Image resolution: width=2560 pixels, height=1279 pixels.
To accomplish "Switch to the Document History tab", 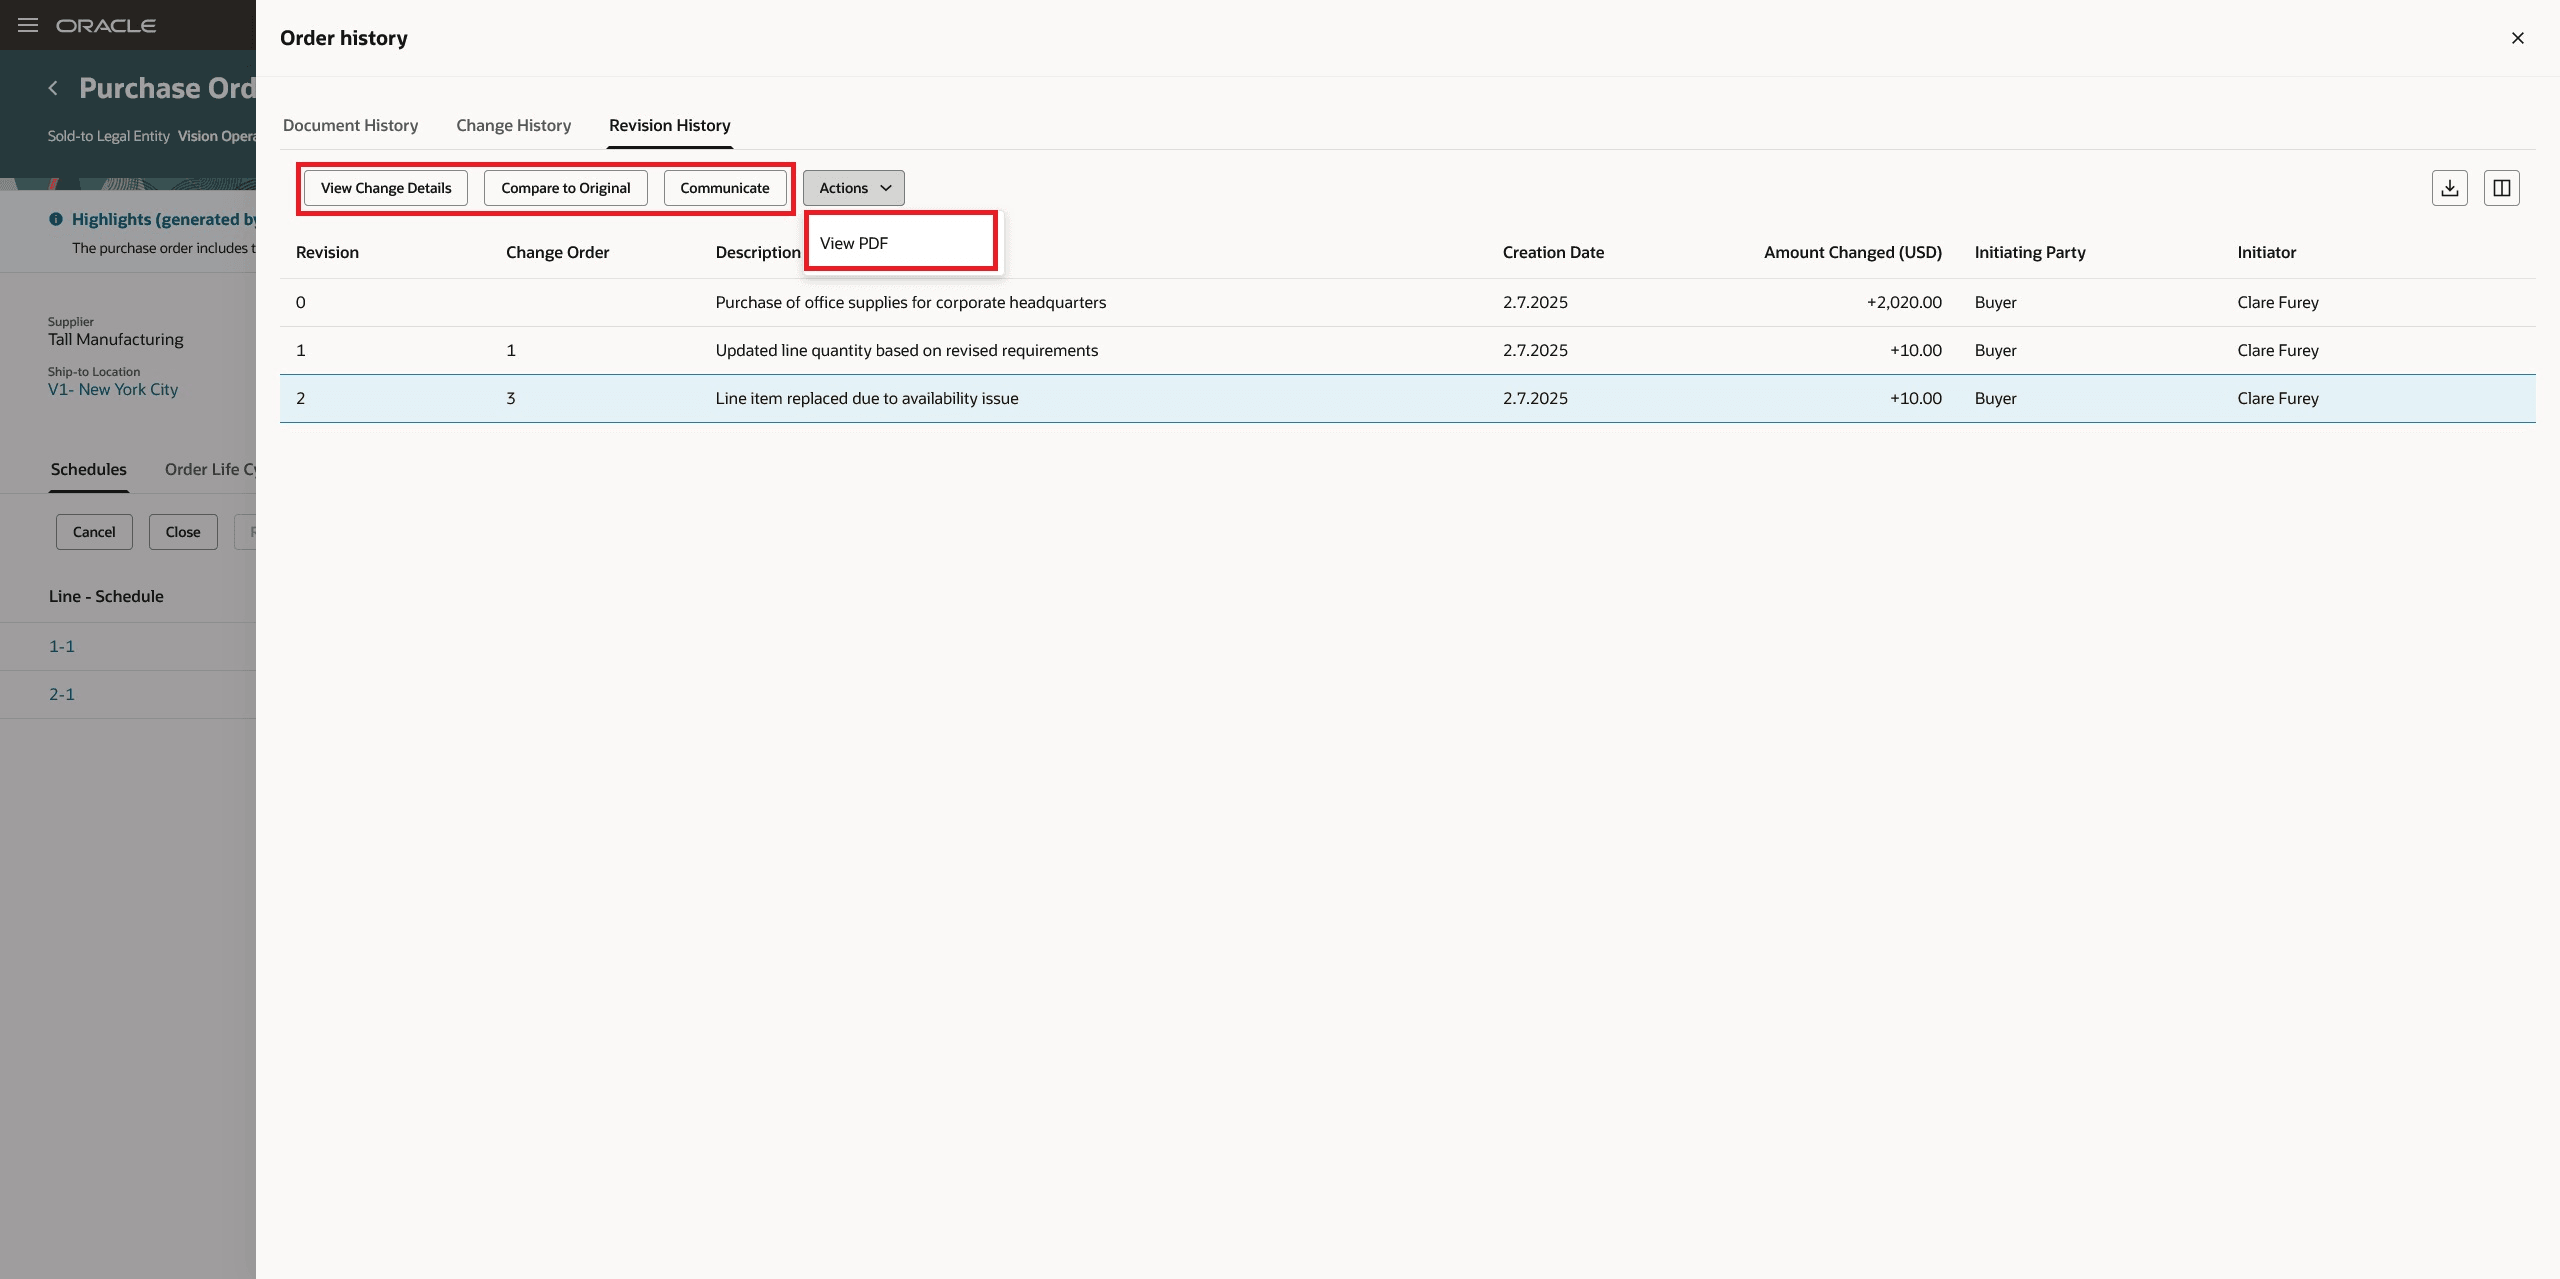I will click(350, 125).
